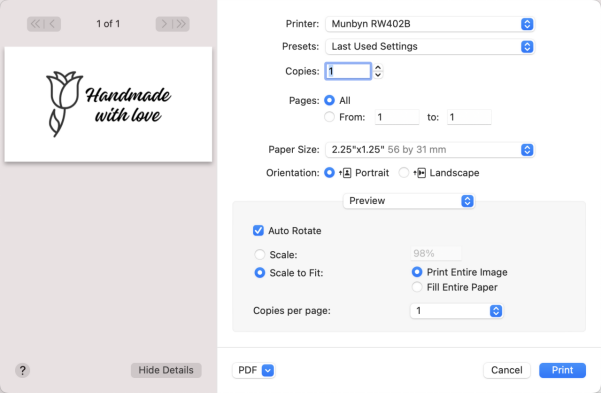Click the Handmade with love label preview
The width and height of the screenshot is (601, 393).
click(x=108, y=104)
